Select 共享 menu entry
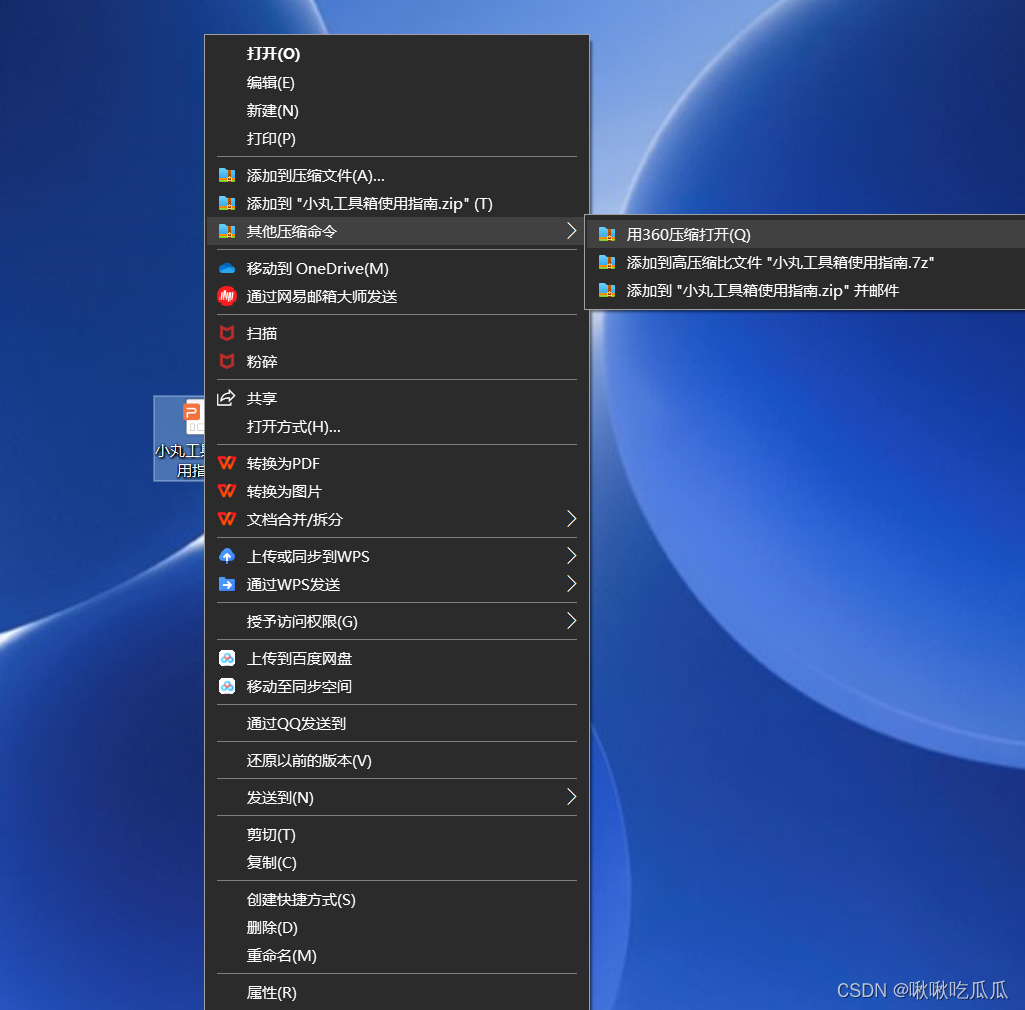The width and height of the screenshot is (1025, 1010). point(397,398)
